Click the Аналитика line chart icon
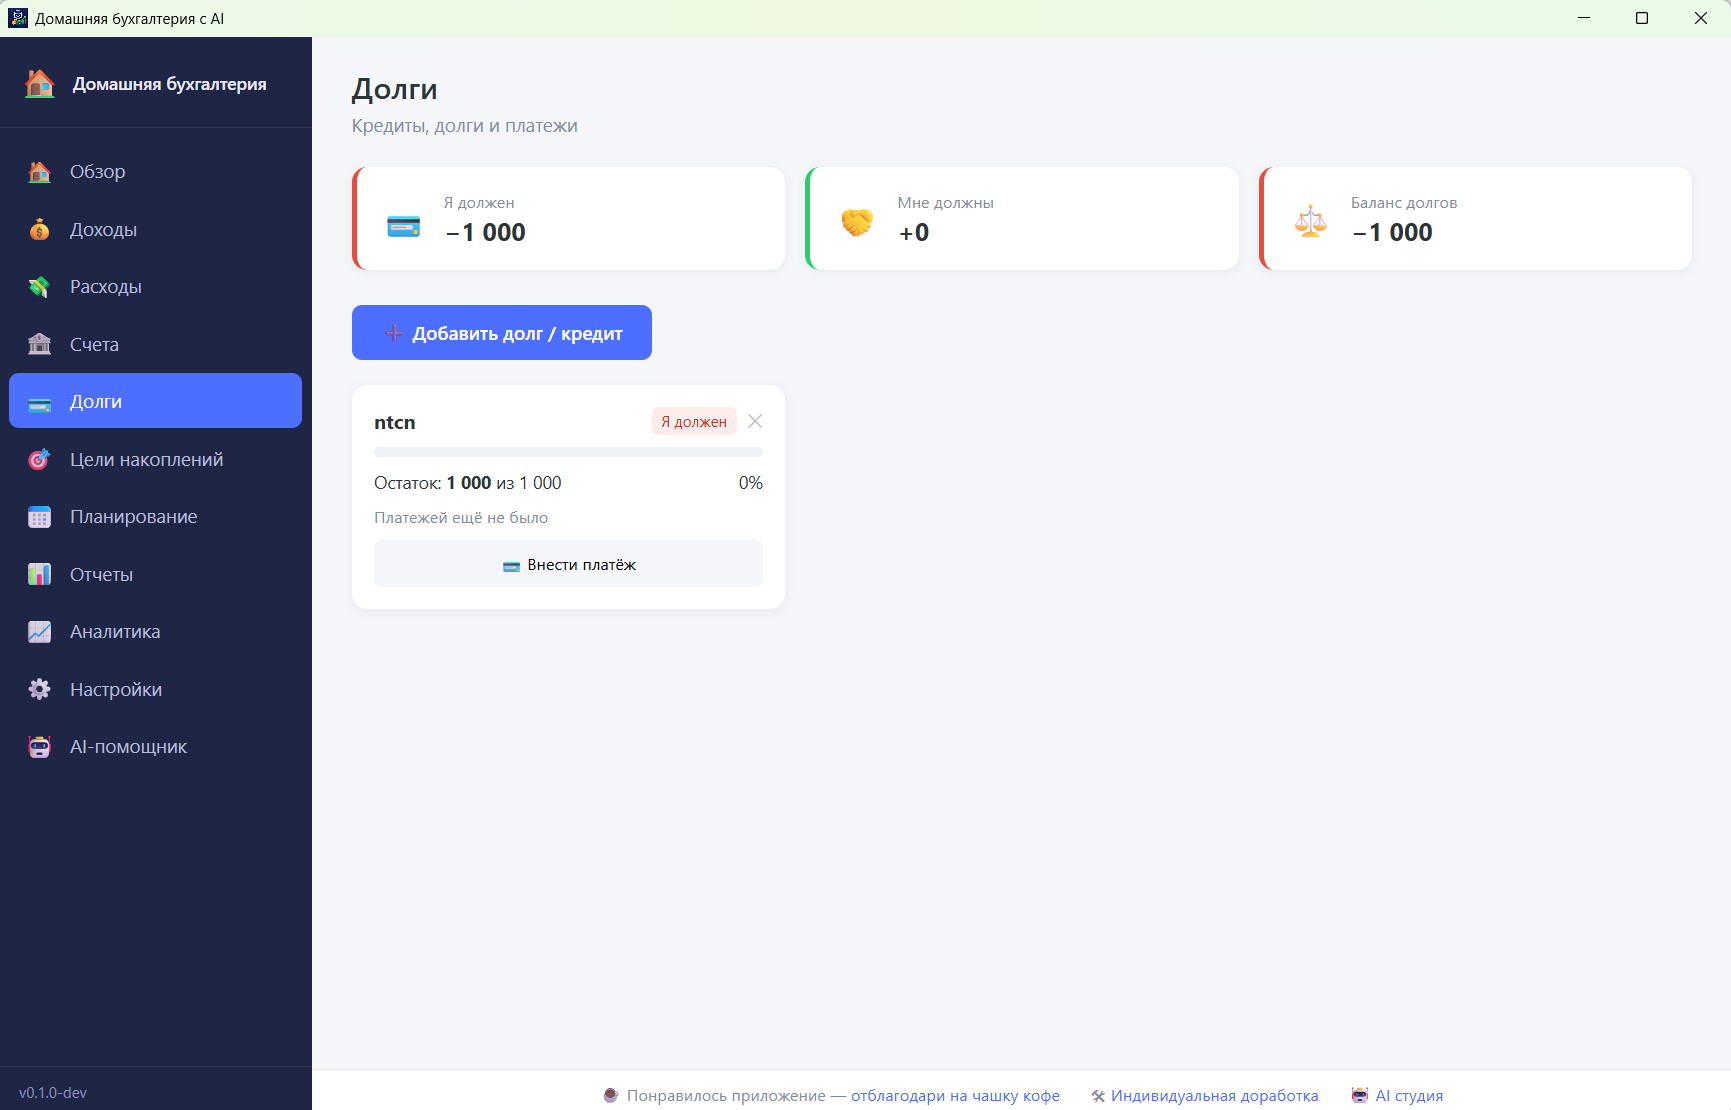The height and width of the screenshot is (1110, 1731). [x=39, y=632]
